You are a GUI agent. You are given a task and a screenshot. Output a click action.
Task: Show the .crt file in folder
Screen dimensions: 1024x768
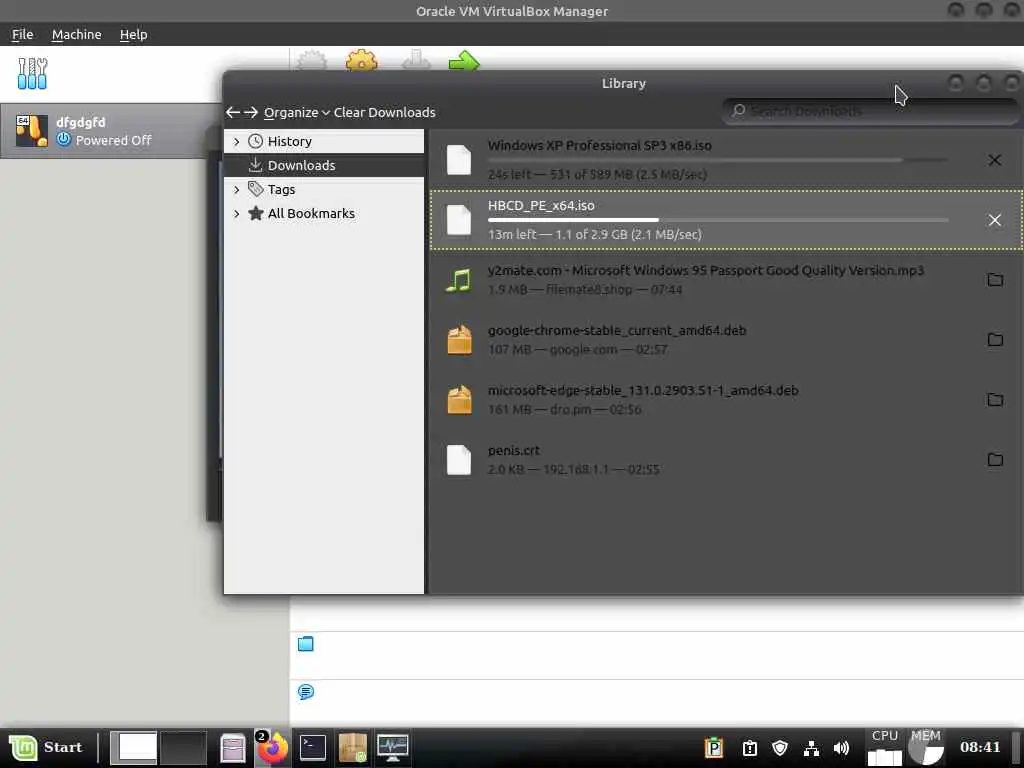(995, 460)
